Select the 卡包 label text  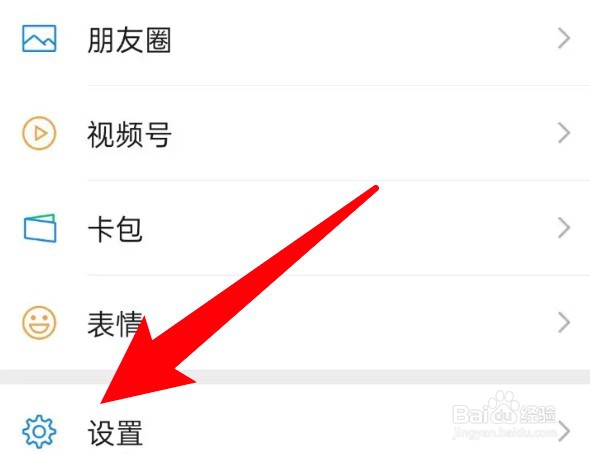pyautogui.click(x=115, y=229)
